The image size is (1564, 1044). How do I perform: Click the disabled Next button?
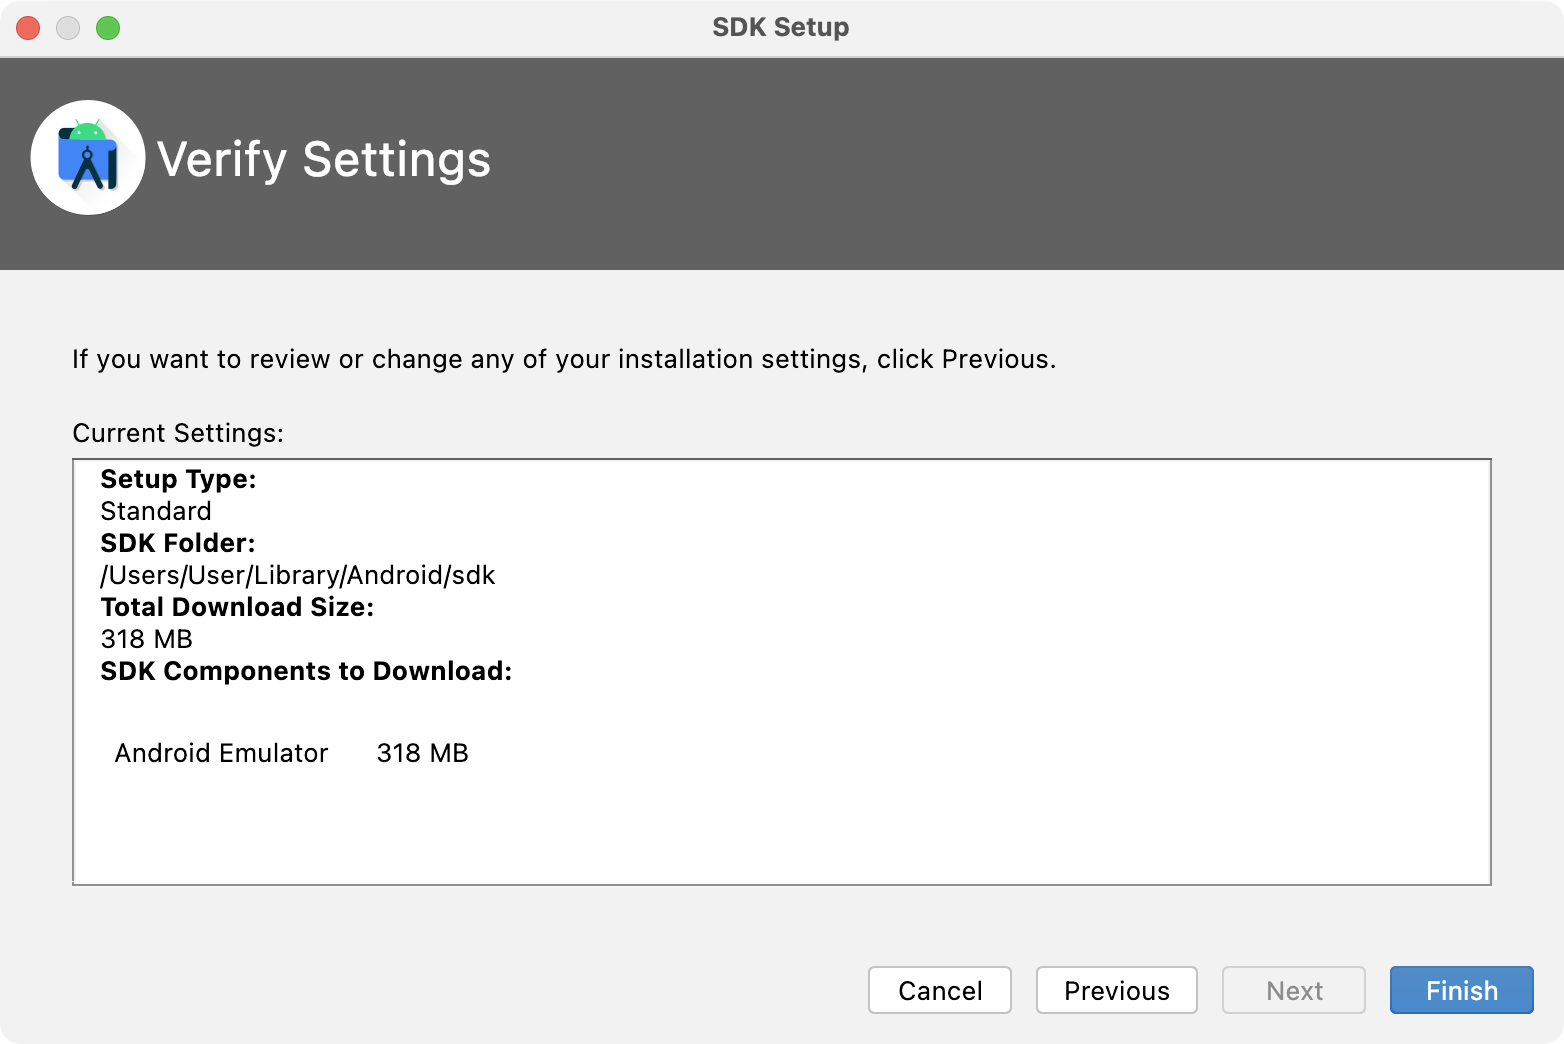[x=1293, y=990]
